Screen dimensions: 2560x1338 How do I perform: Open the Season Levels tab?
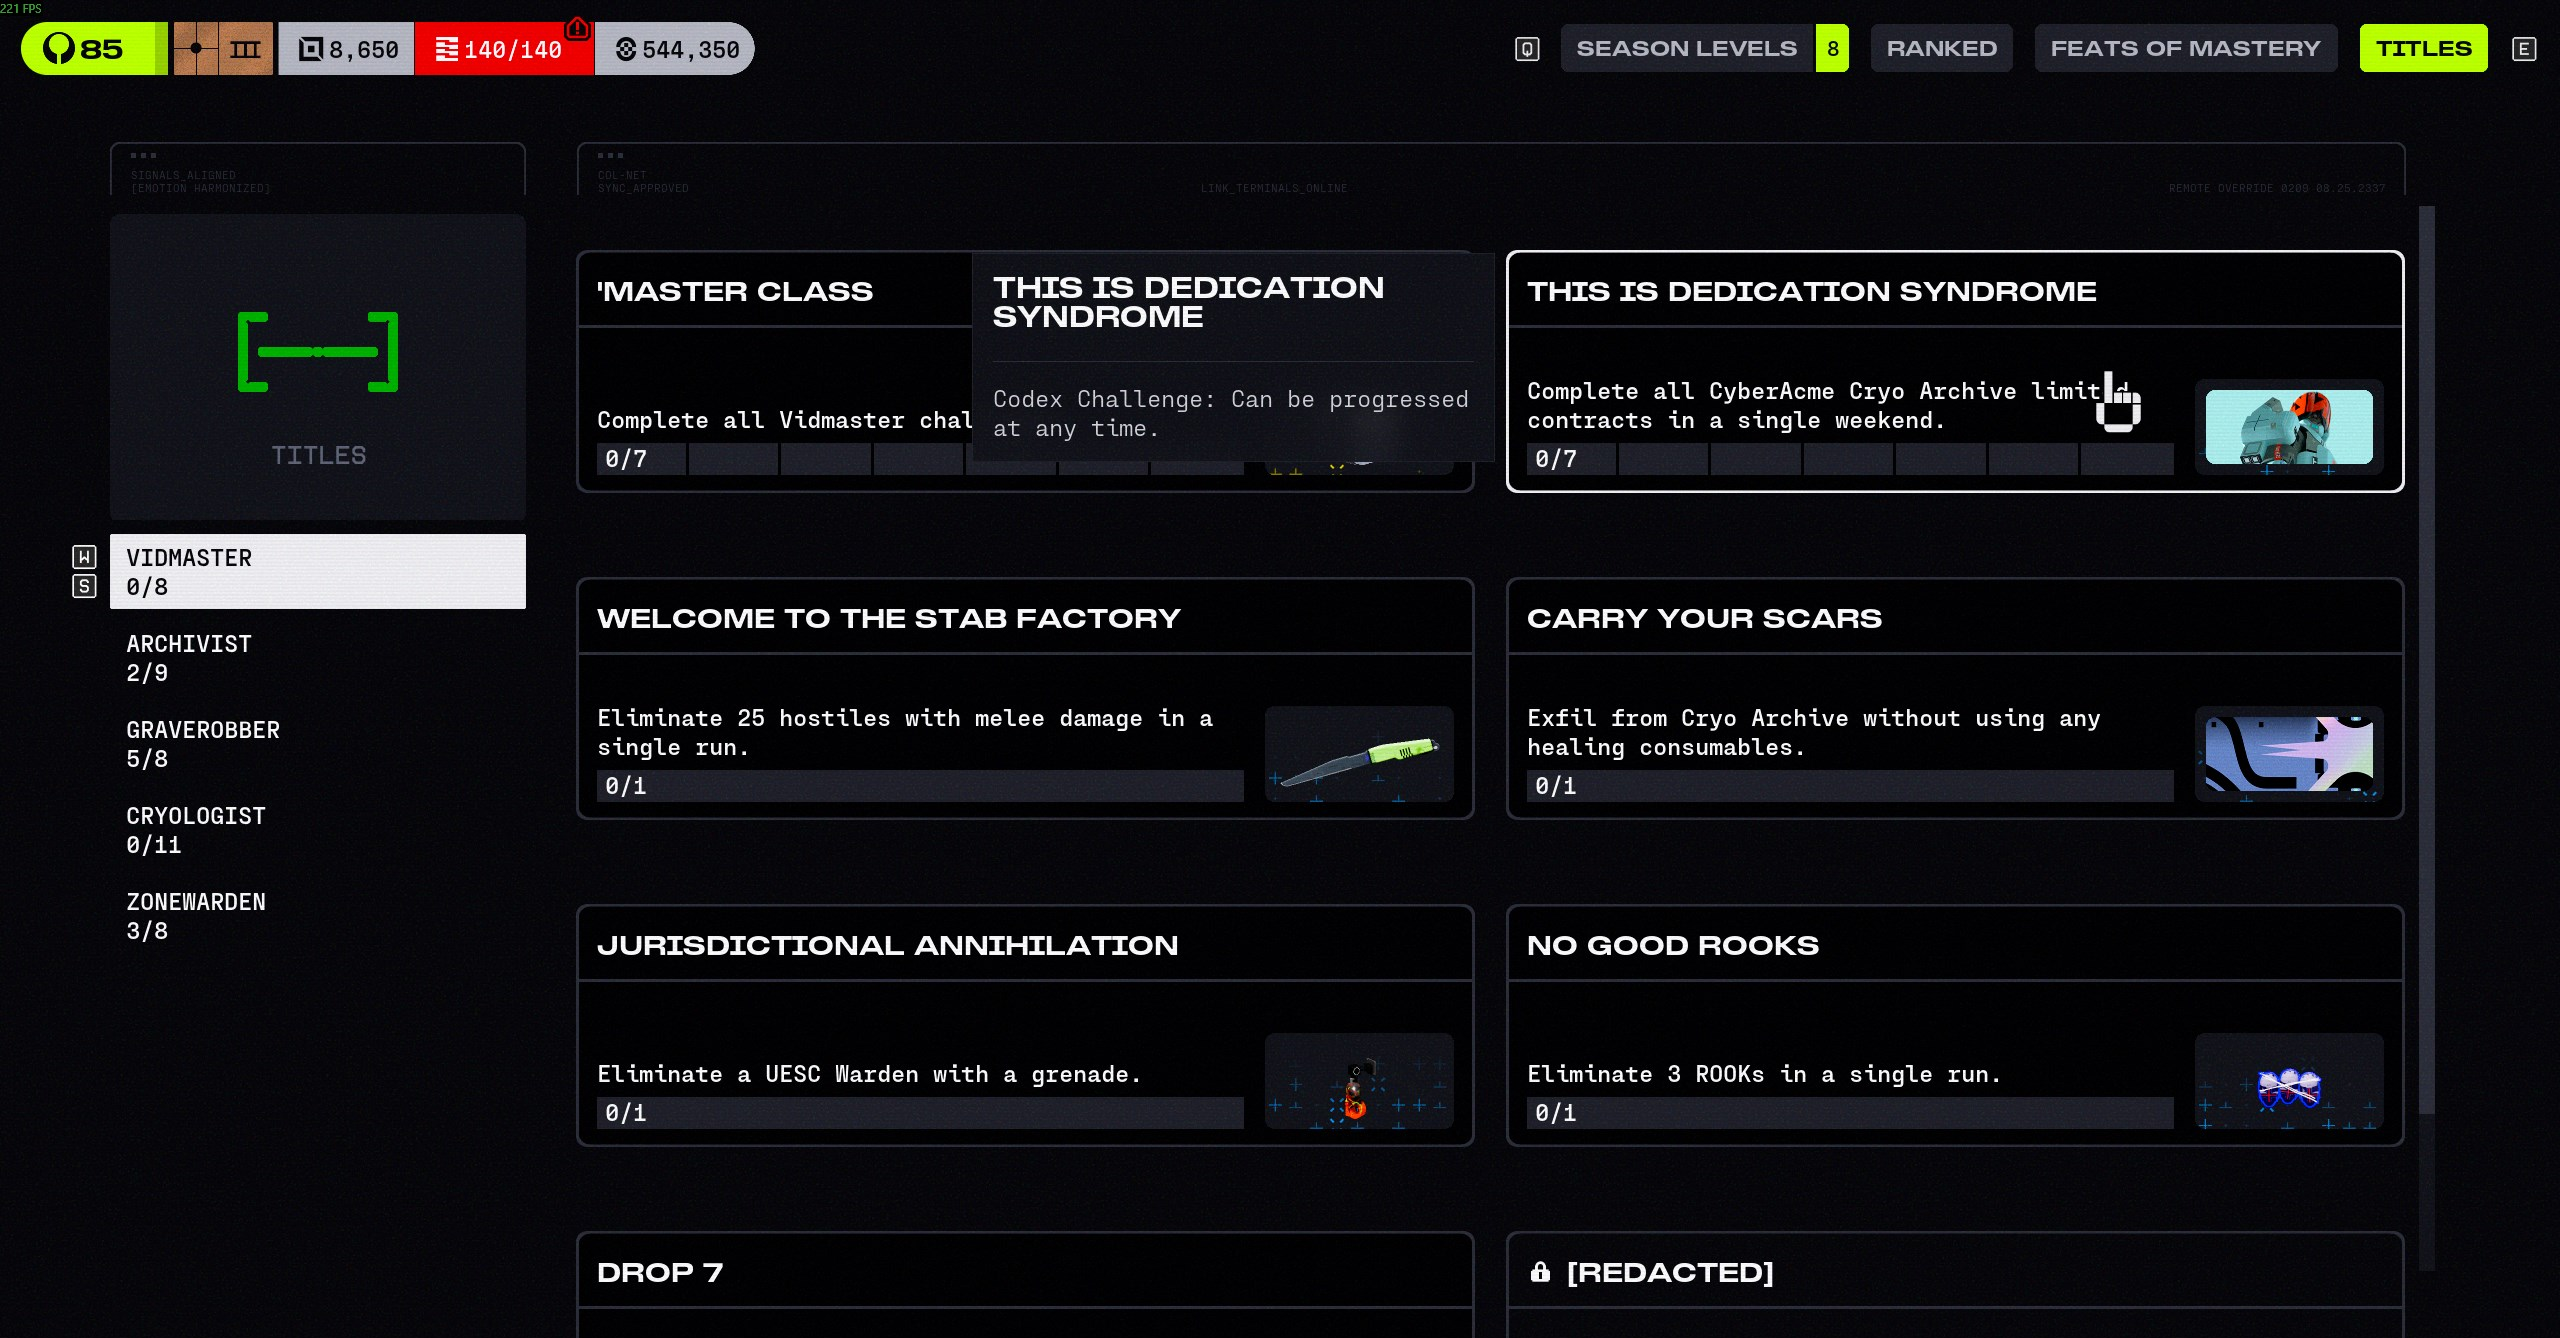(x=1687, y=49)
